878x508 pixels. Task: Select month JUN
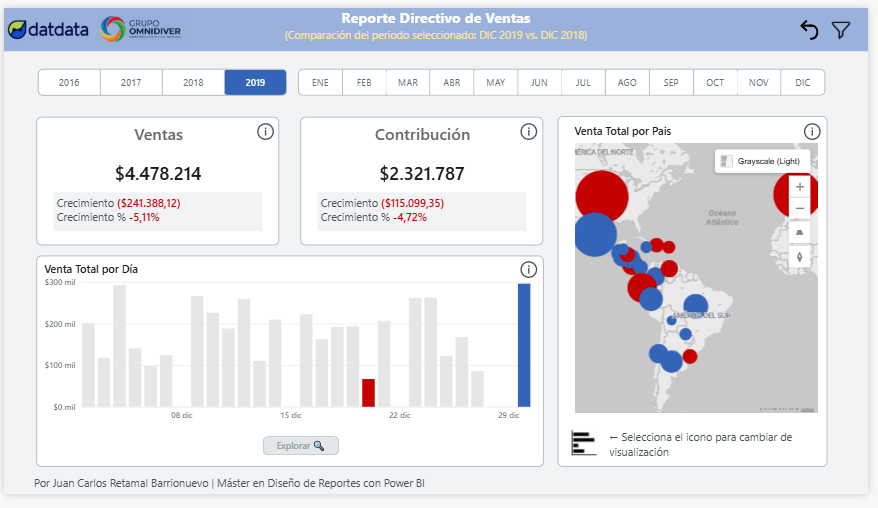(539, 82)
